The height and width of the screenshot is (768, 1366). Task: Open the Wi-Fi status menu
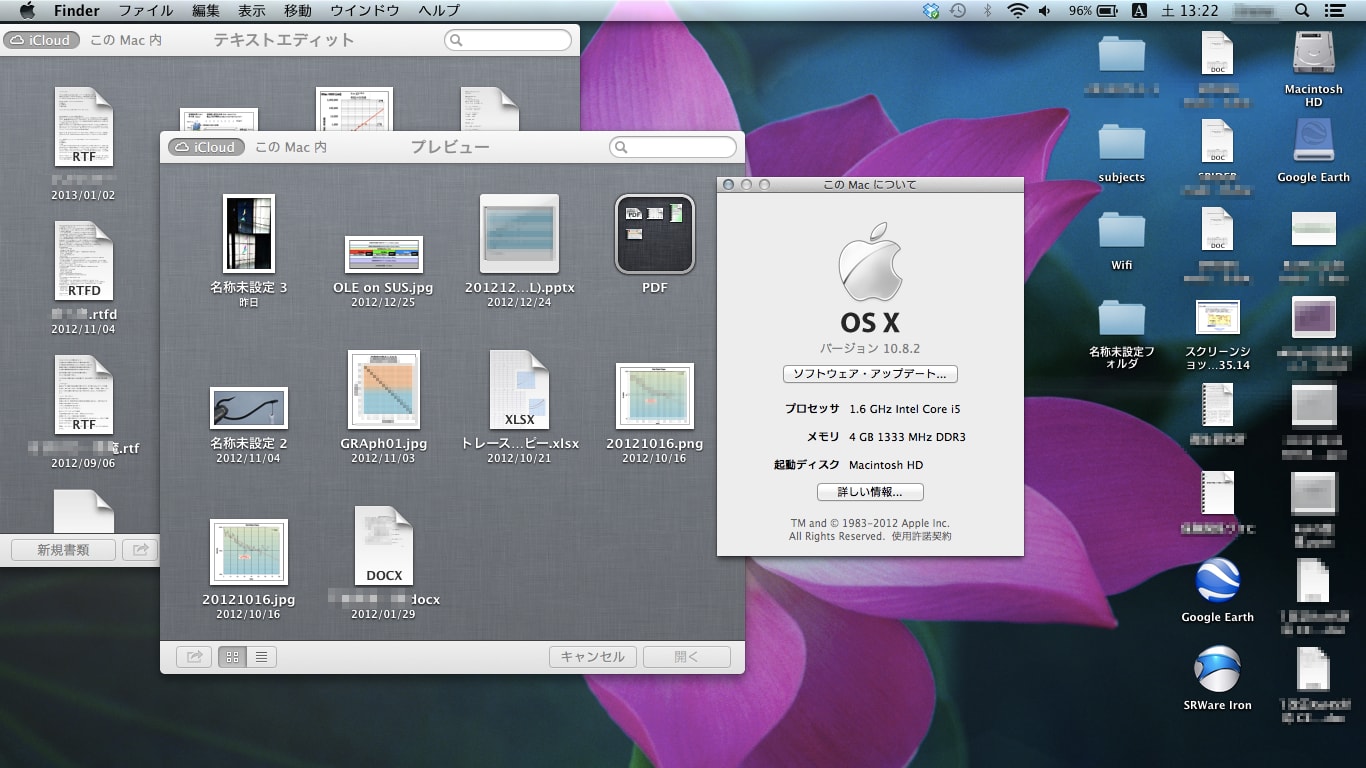click(1018, 11)
